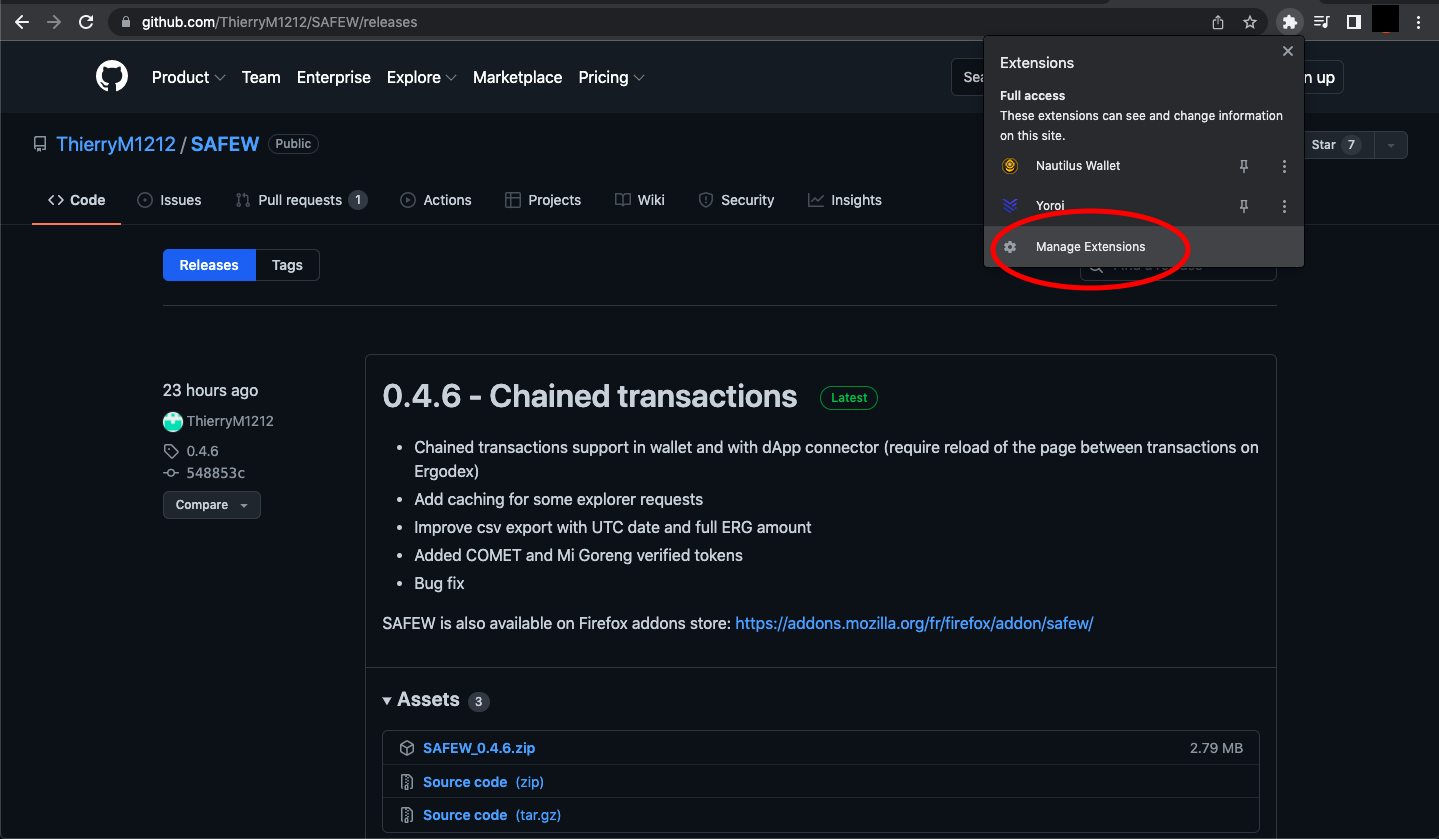Screen dimensions: 1439x839
Task: Open the Firefox addons store link
Action: click(914, 623)
